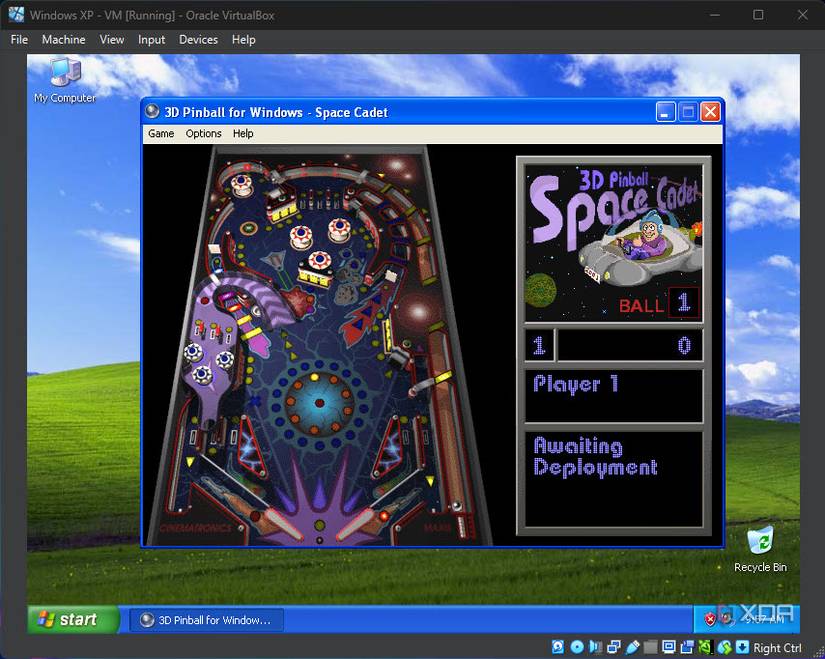Select the 3D Pinball taskbar button
This screenshot has width=825, height=659.
[x=206, y=619]
